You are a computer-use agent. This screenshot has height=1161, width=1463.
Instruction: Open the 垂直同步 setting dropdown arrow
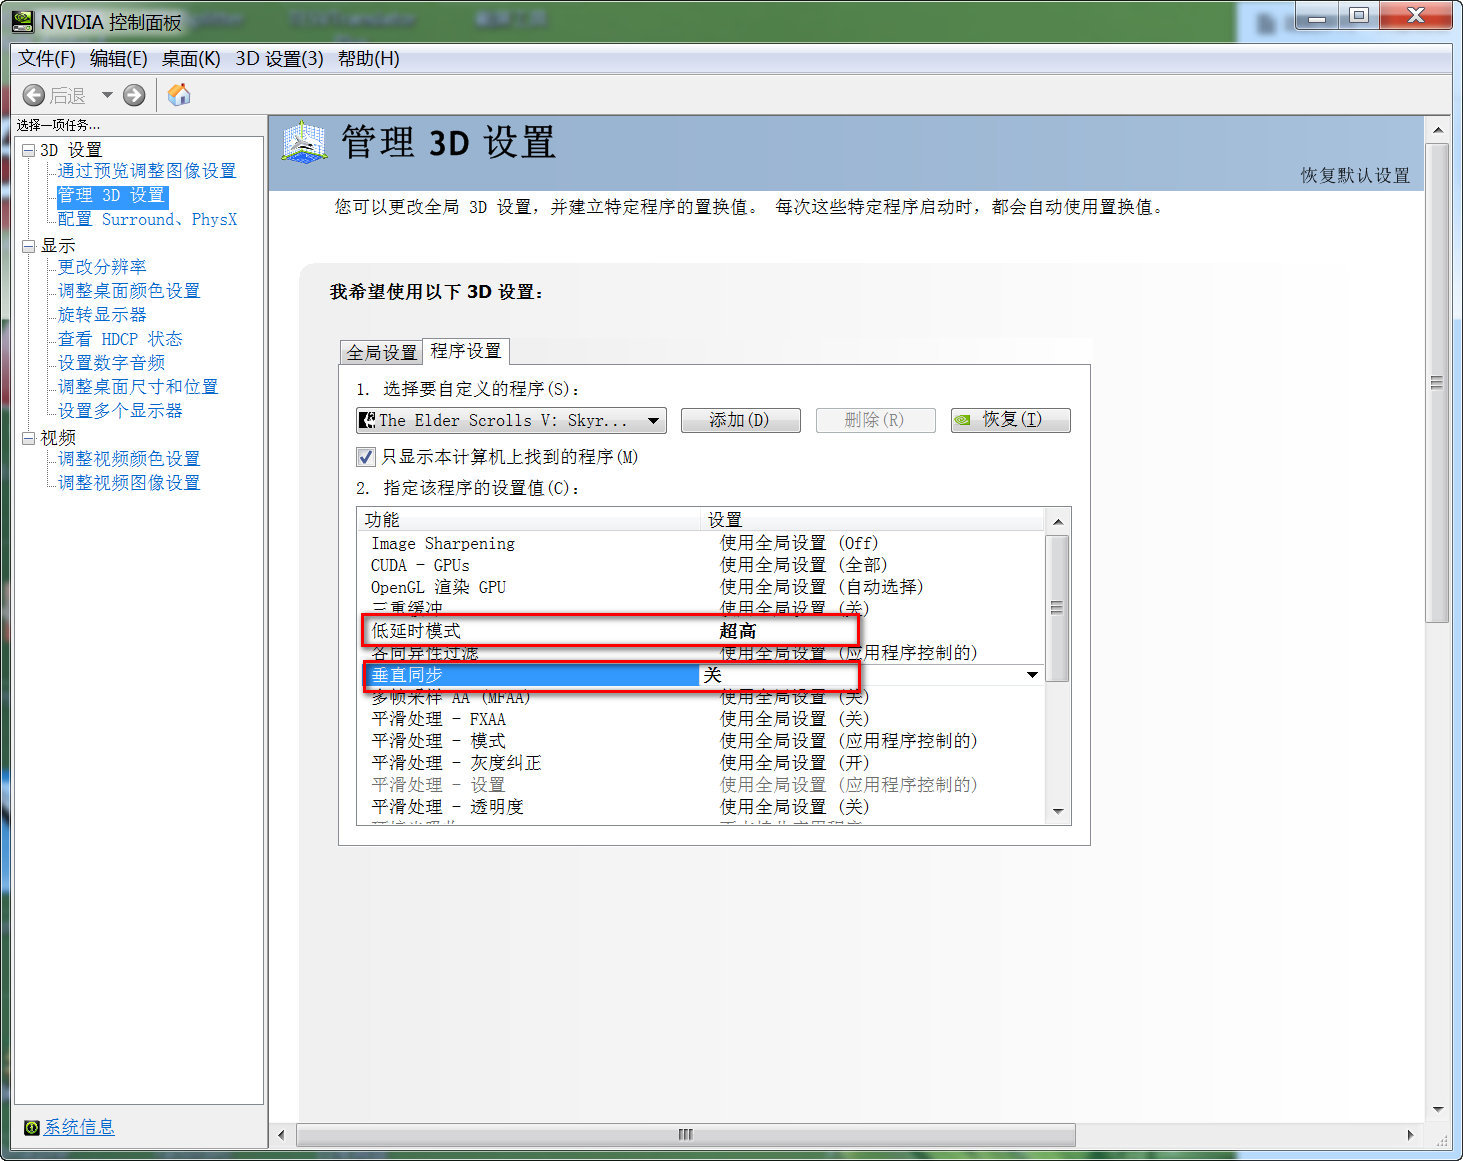[x=1032, y=675]
